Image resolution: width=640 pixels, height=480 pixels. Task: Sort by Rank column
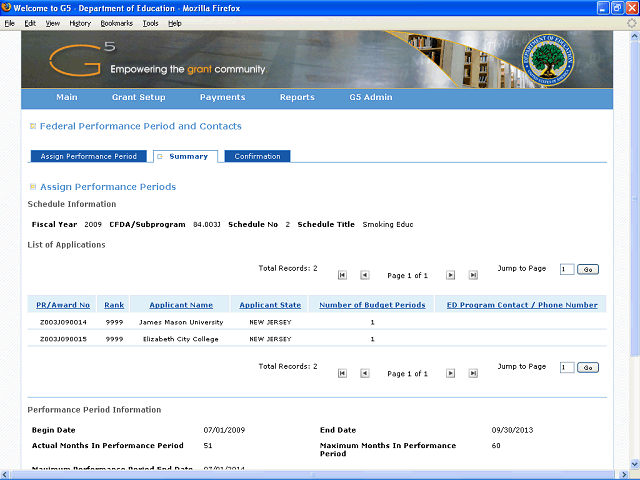pos(114,305)
